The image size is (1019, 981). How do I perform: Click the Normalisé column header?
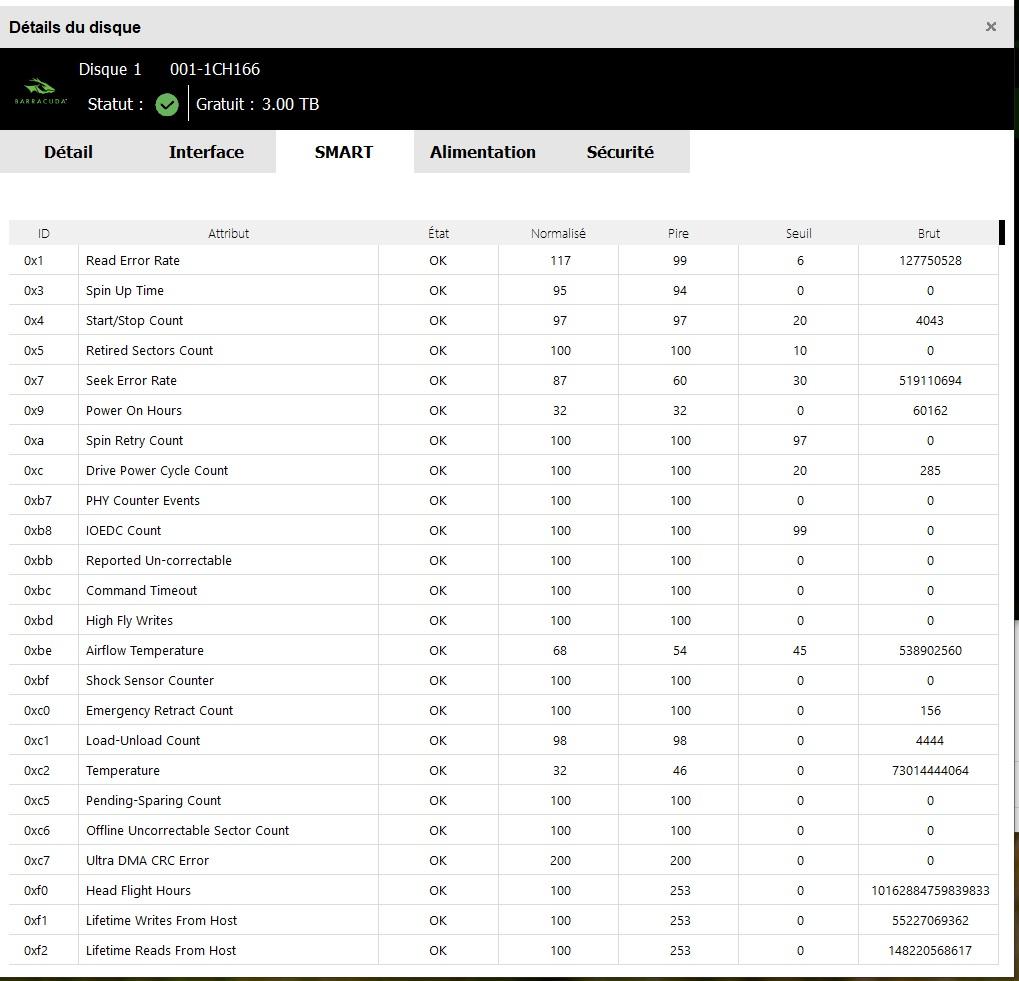pyautogui.click(x=558, y=233)
